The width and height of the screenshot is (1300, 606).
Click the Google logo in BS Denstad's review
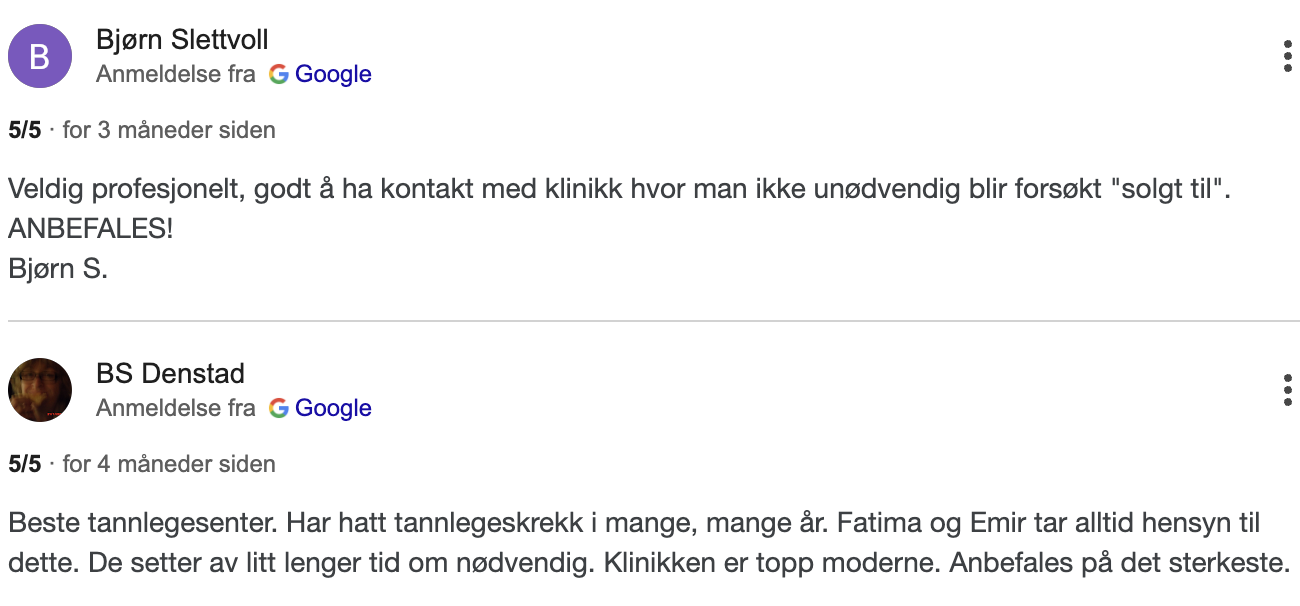tap(279, 409)
